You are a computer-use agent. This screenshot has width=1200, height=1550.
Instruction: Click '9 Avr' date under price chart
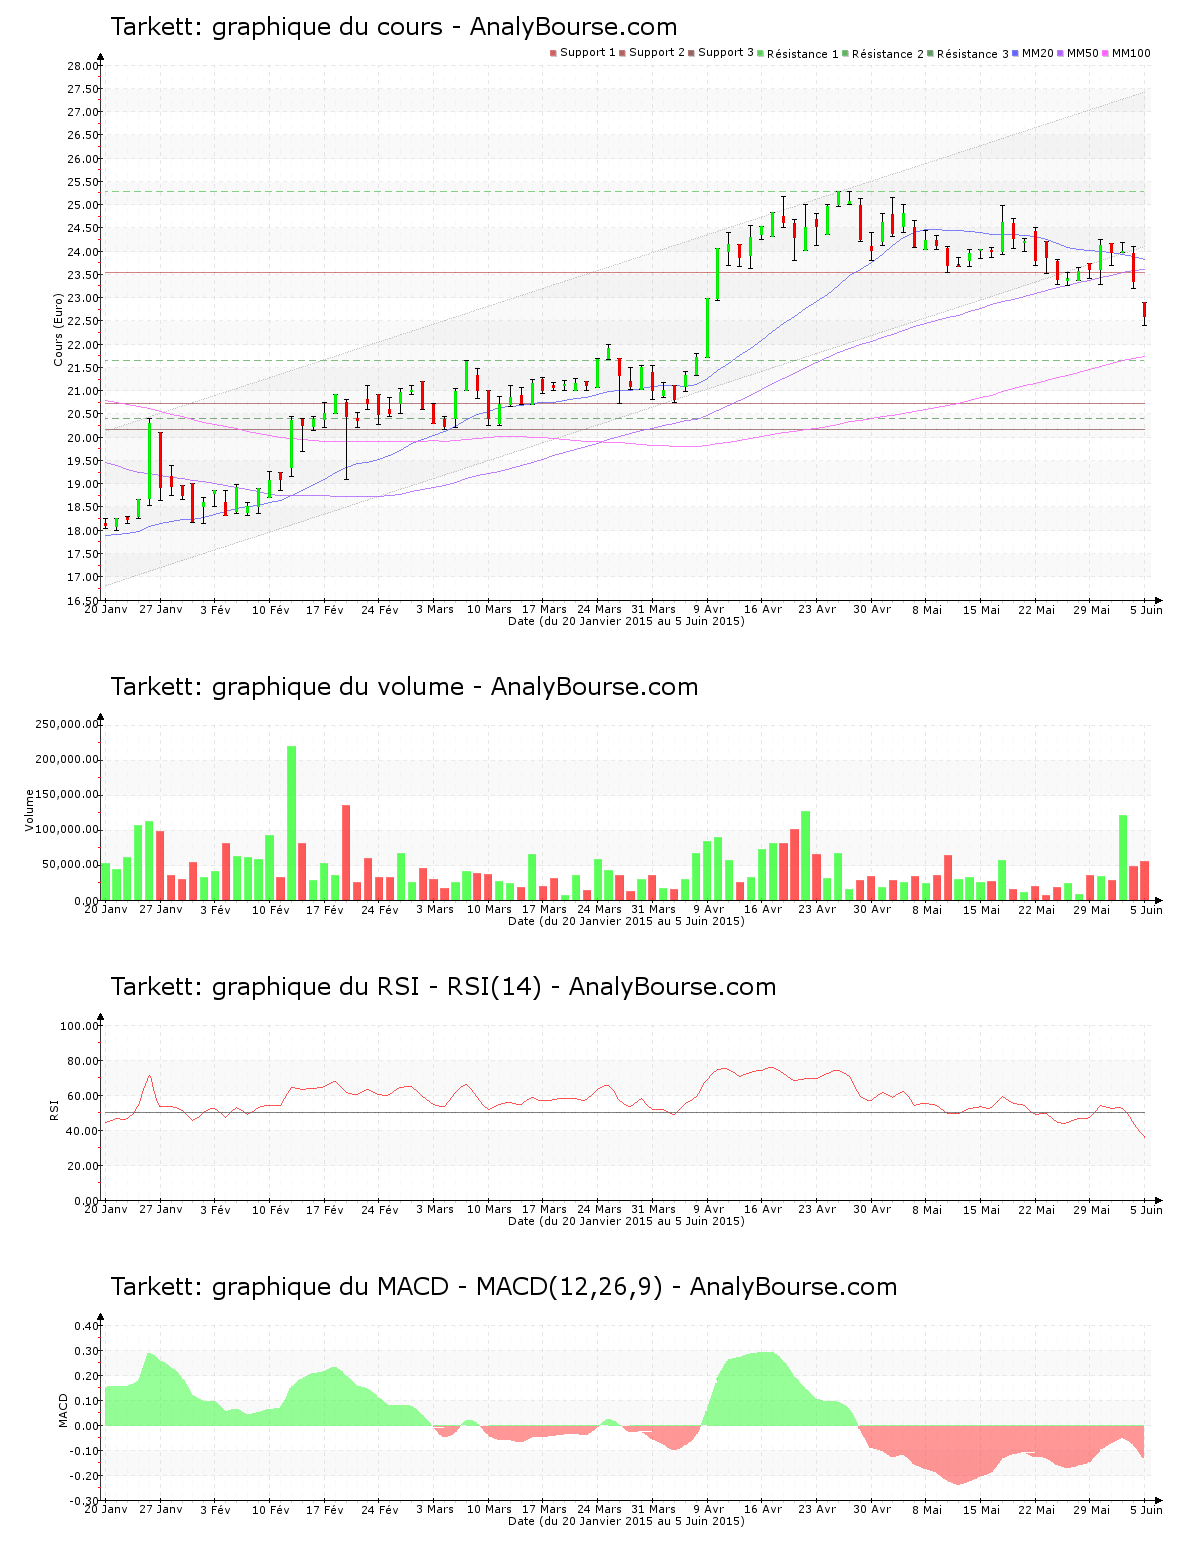709,609
